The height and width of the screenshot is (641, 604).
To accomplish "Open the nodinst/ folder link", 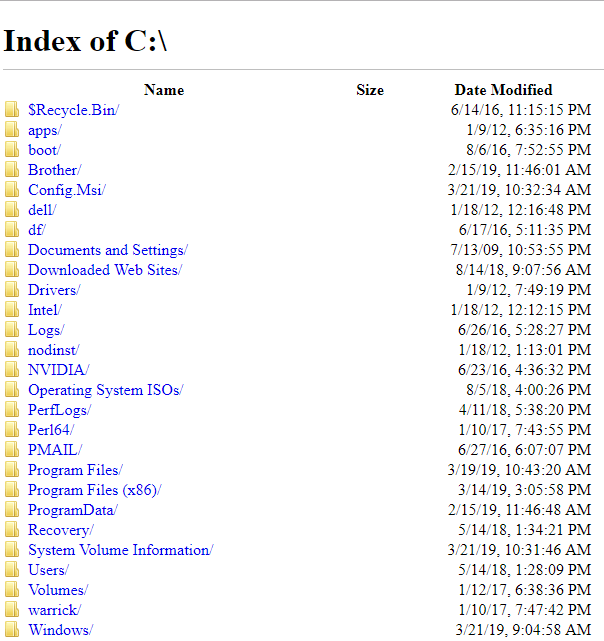I will point(54,350).
